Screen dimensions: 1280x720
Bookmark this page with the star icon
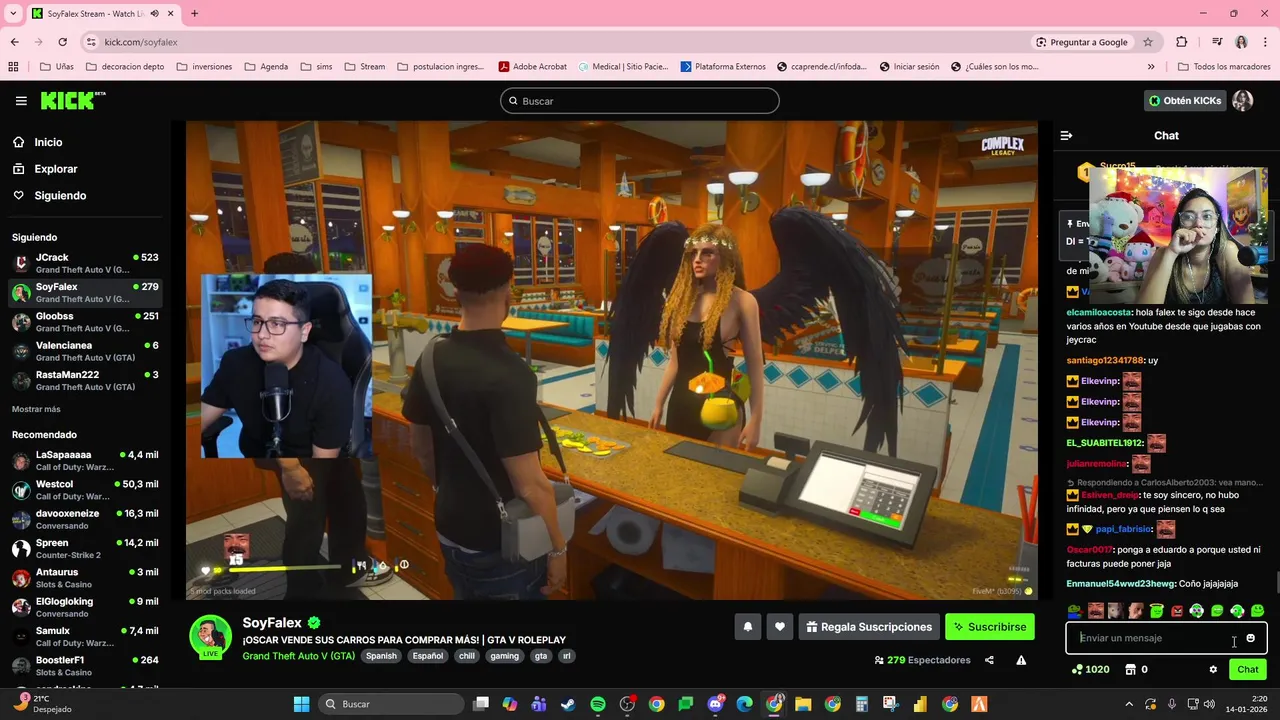pyautogui.click(x=1148, y=42)
